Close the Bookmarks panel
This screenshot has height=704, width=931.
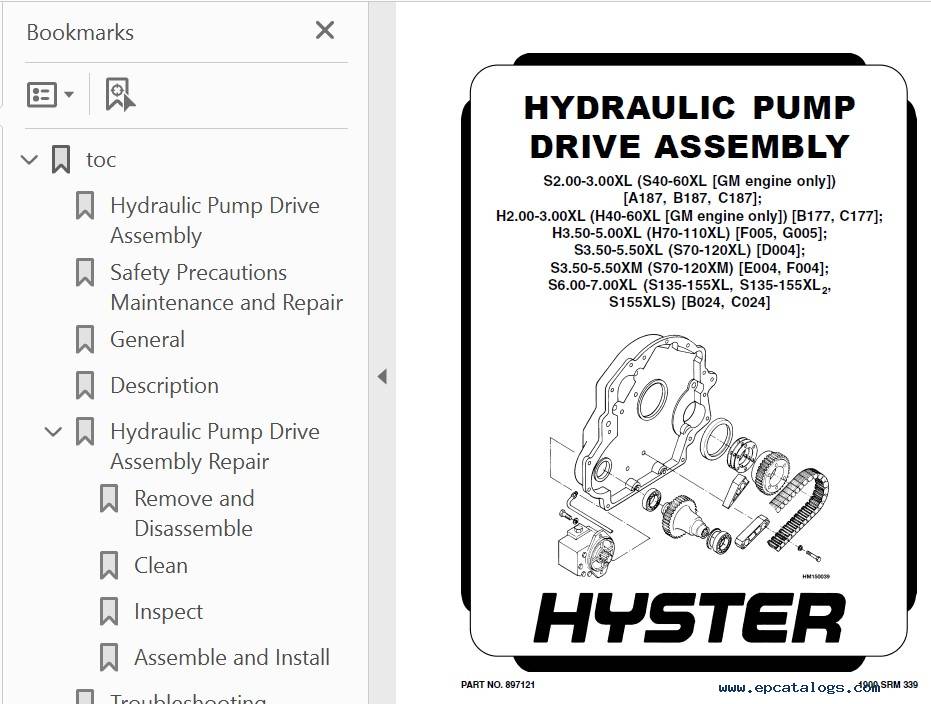pyautogui.click(x=325, y=30)
